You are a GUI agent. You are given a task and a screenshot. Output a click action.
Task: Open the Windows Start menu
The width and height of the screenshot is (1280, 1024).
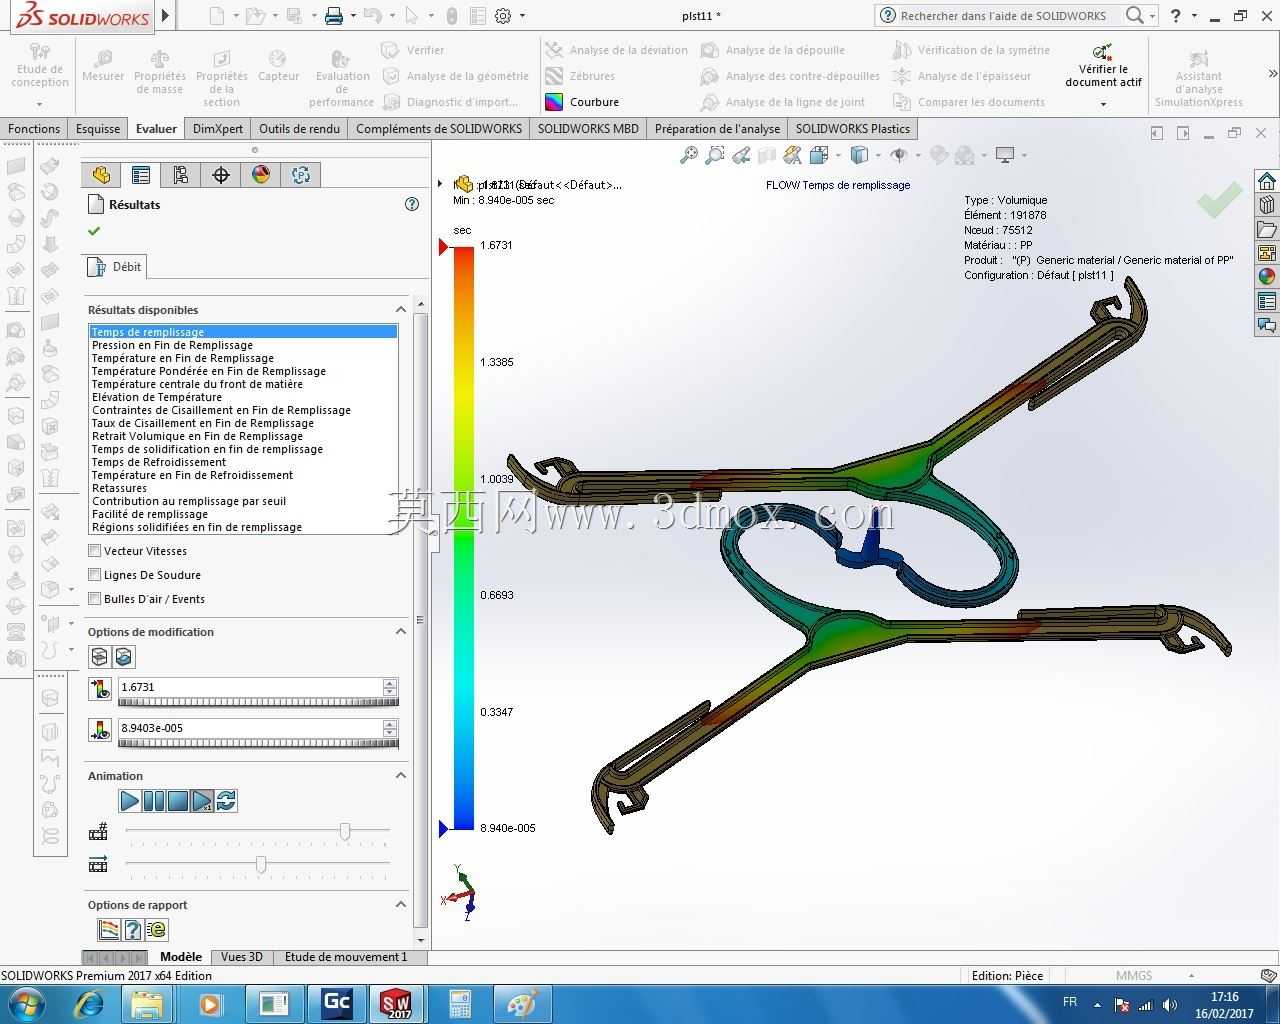click(x=26, y=1003)
